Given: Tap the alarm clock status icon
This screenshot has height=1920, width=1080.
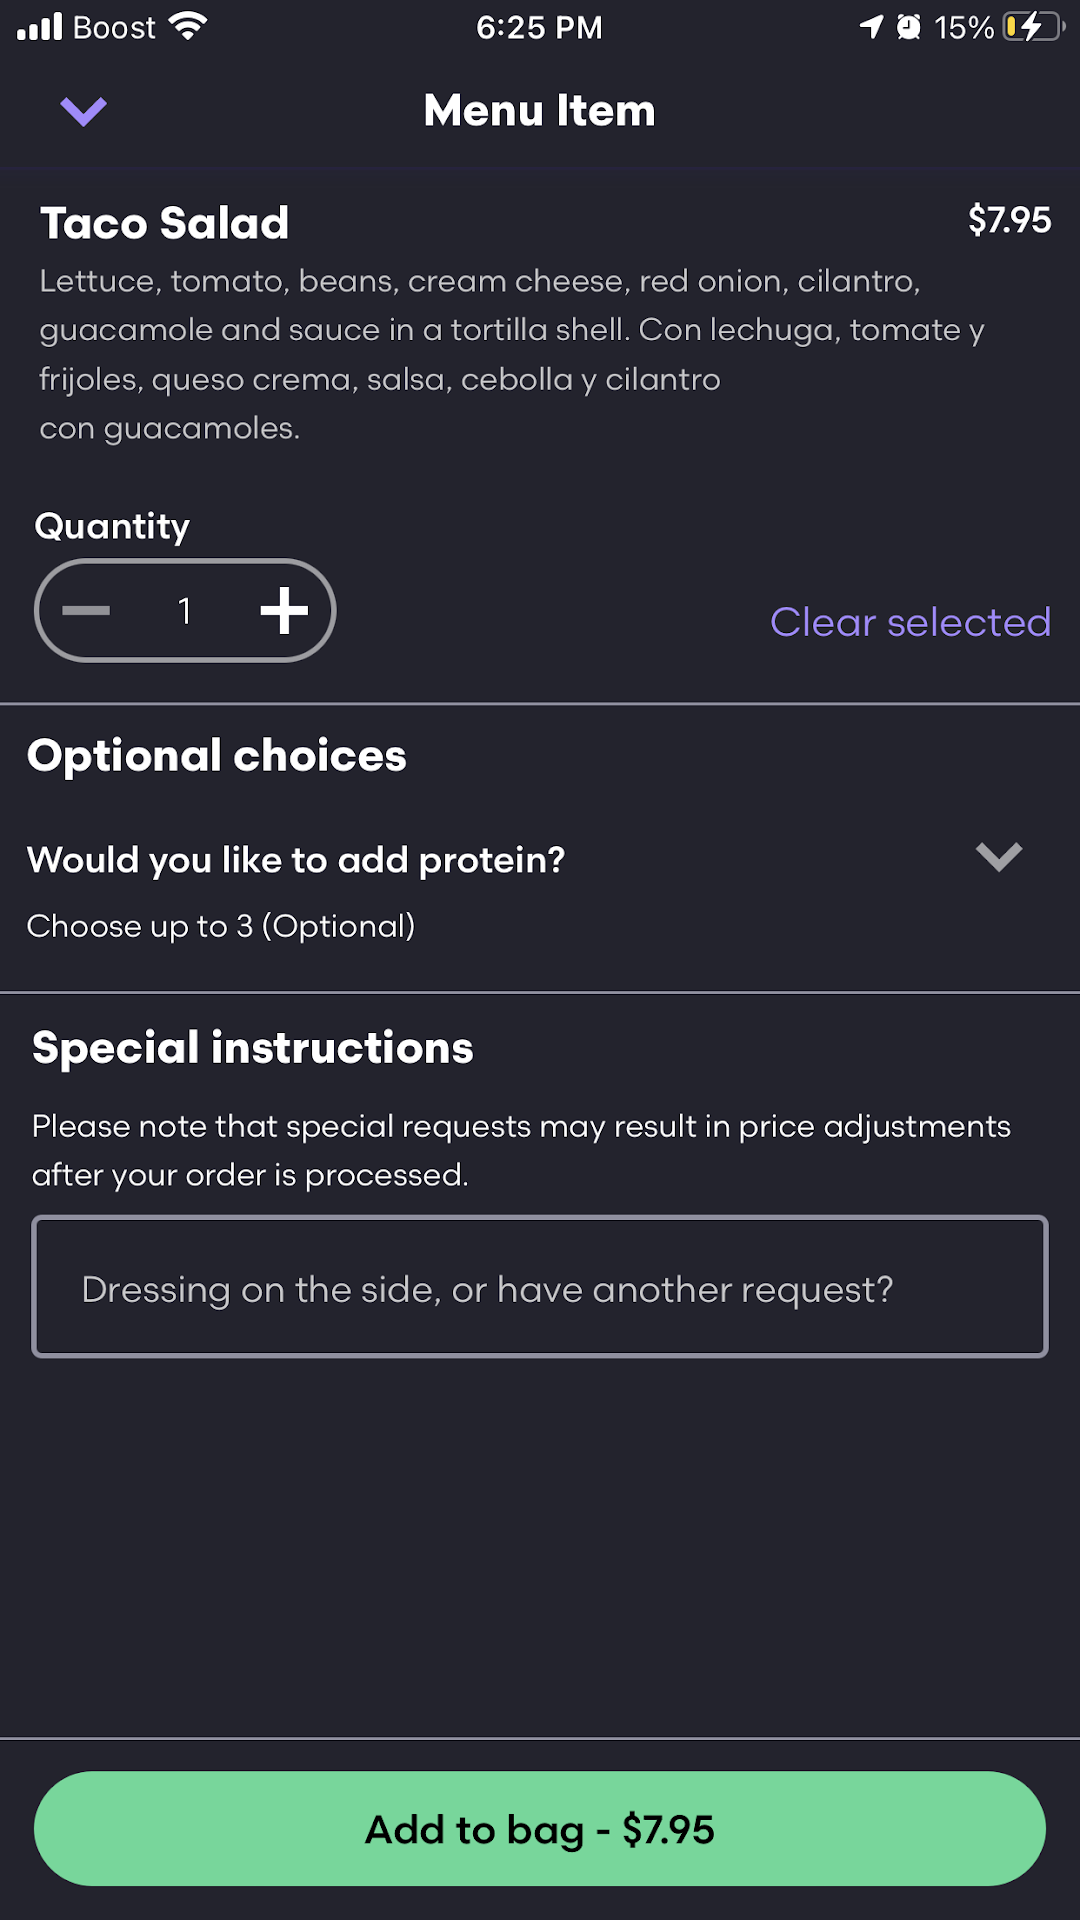Looking at the screenshot, I should (x=908, y=27).
